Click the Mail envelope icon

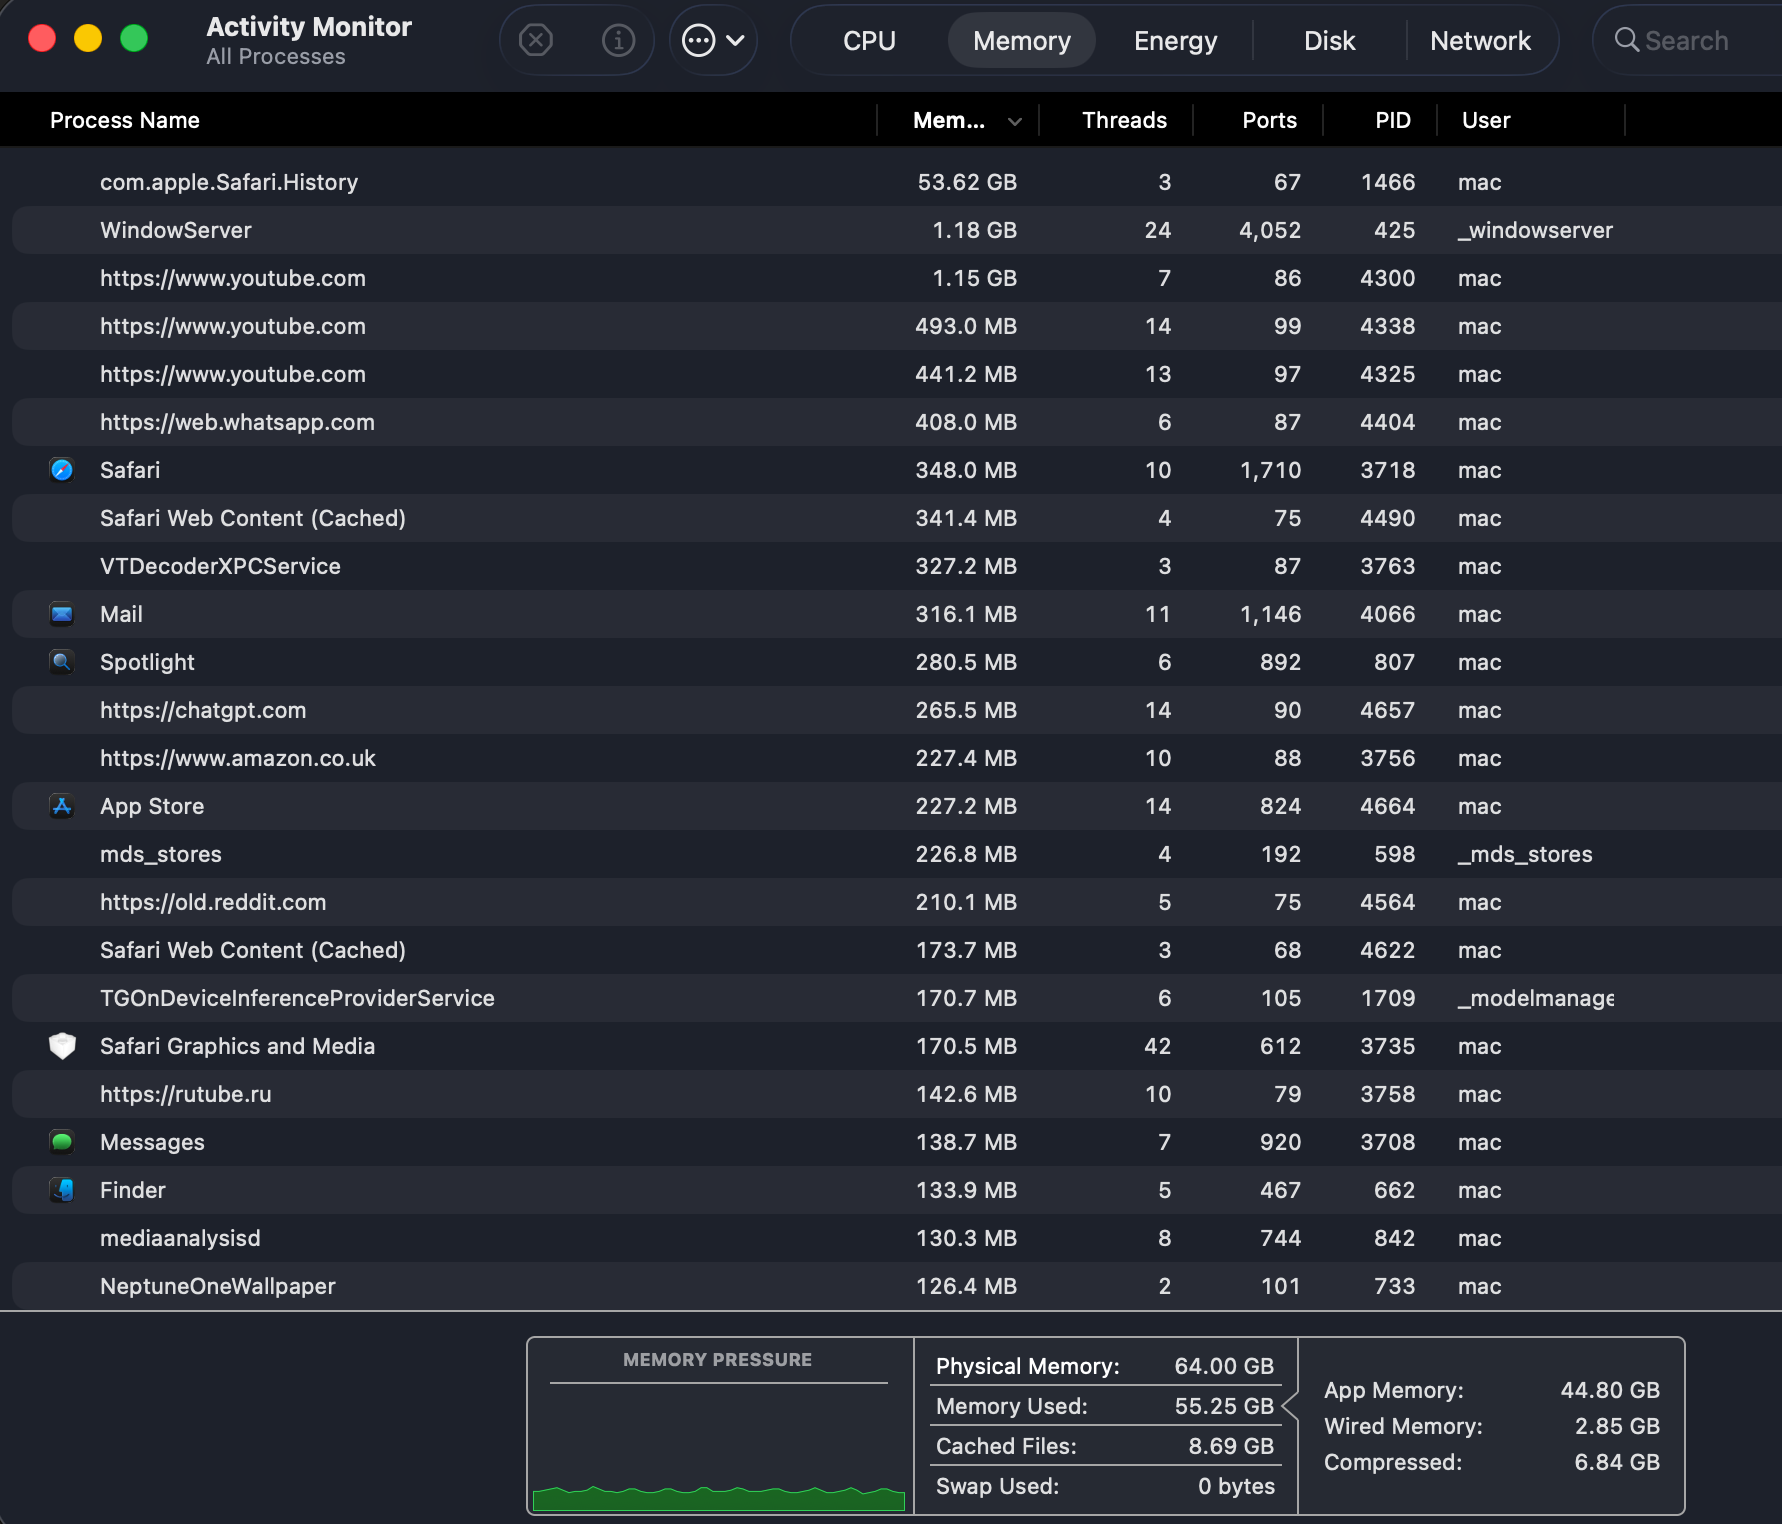[62, 614]
